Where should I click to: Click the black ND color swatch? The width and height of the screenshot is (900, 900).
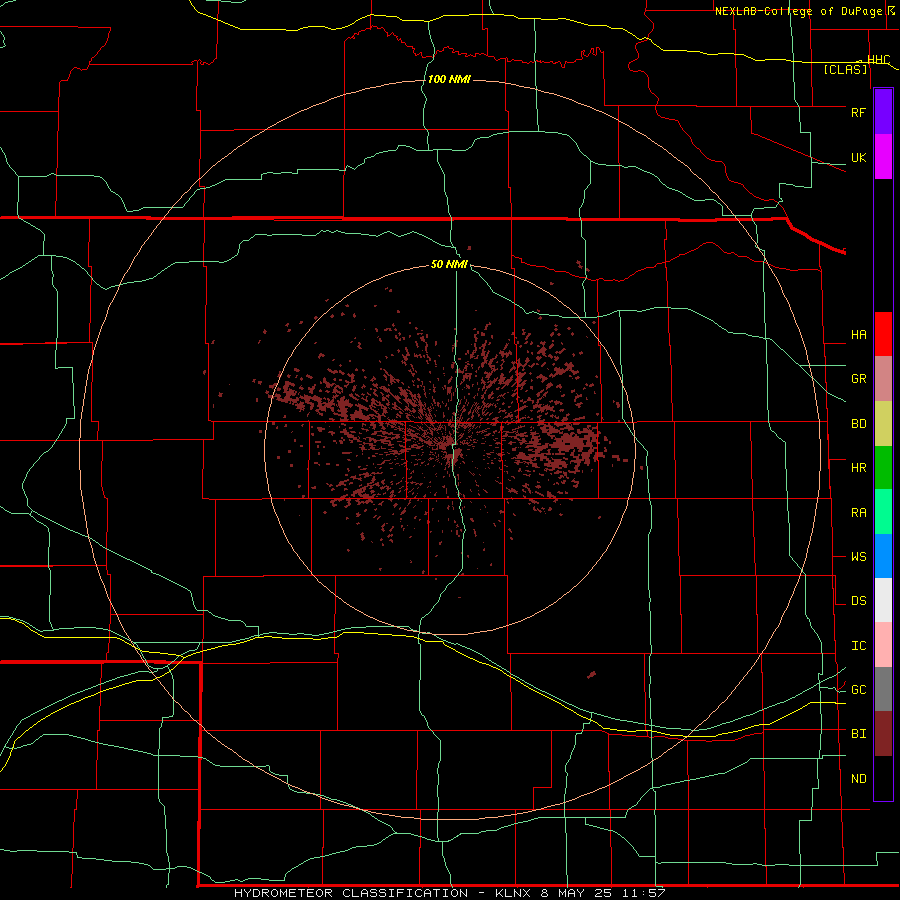(883, 778)
